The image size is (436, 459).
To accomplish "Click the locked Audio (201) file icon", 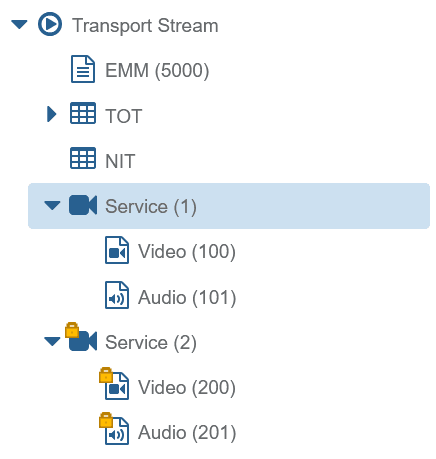I will click(x=114, y=429).
